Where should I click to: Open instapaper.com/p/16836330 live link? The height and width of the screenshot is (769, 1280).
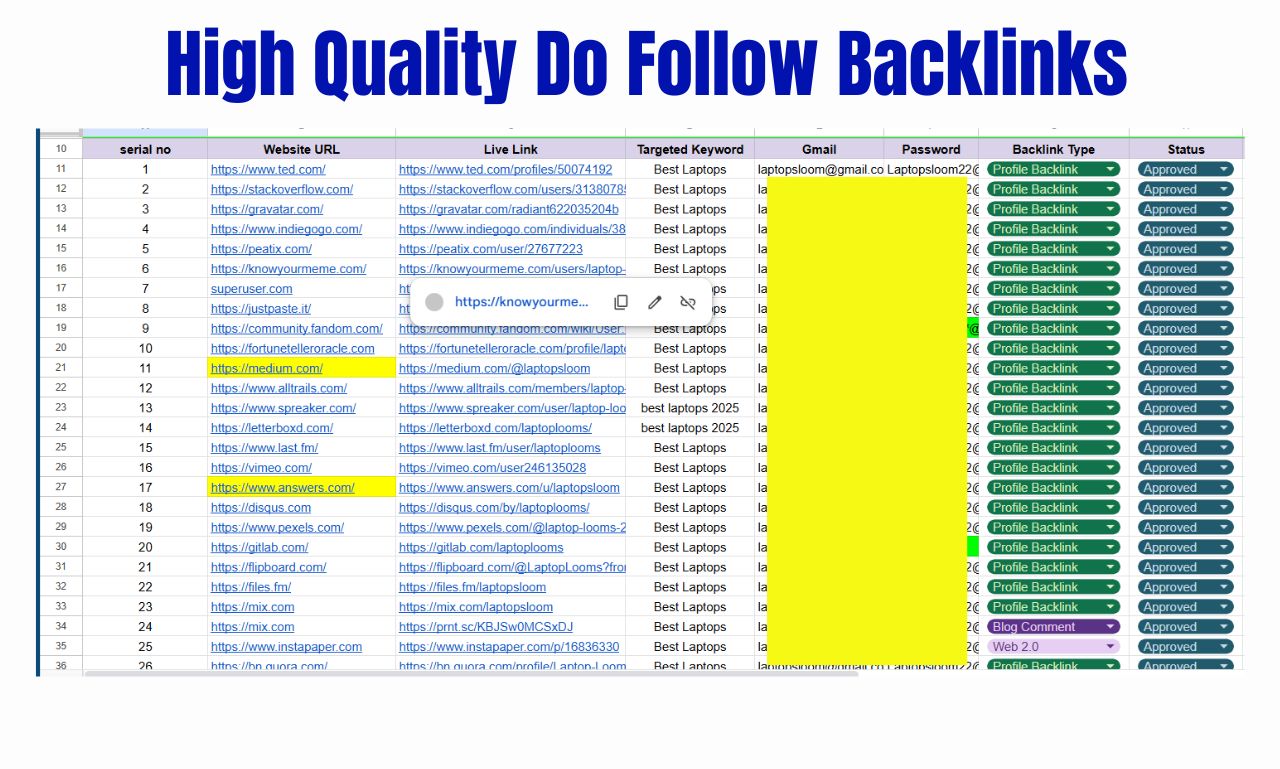point(509,647)
